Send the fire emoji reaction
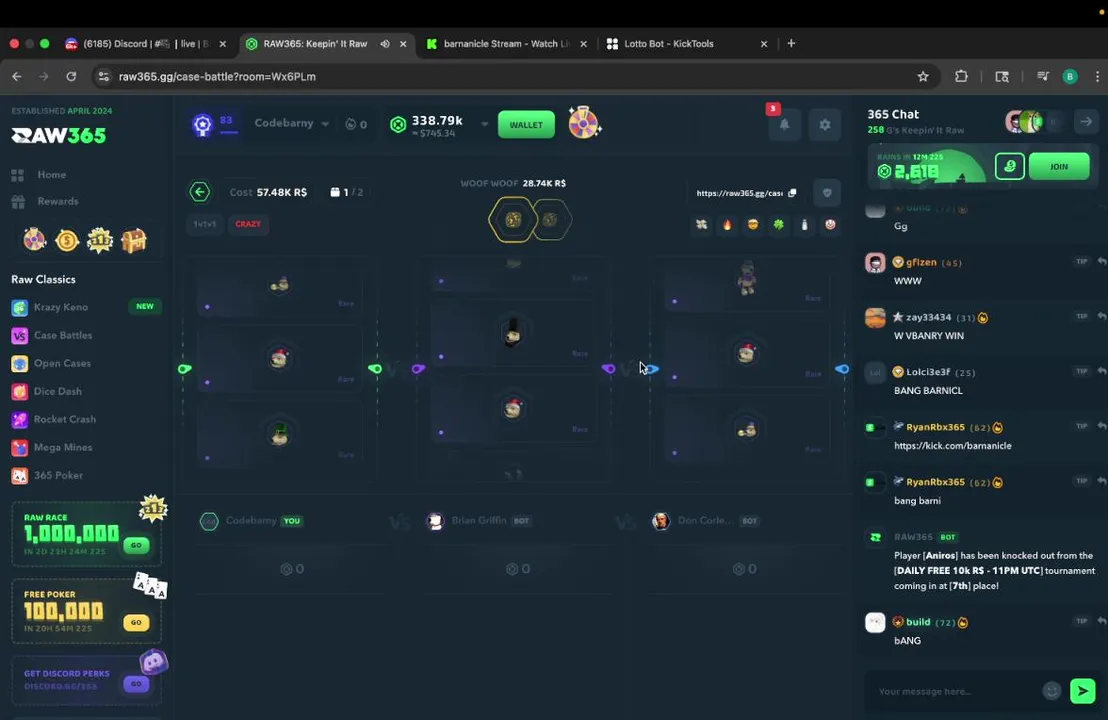The height and width of the screenshot is (720, 1108). tap(727, 225)
